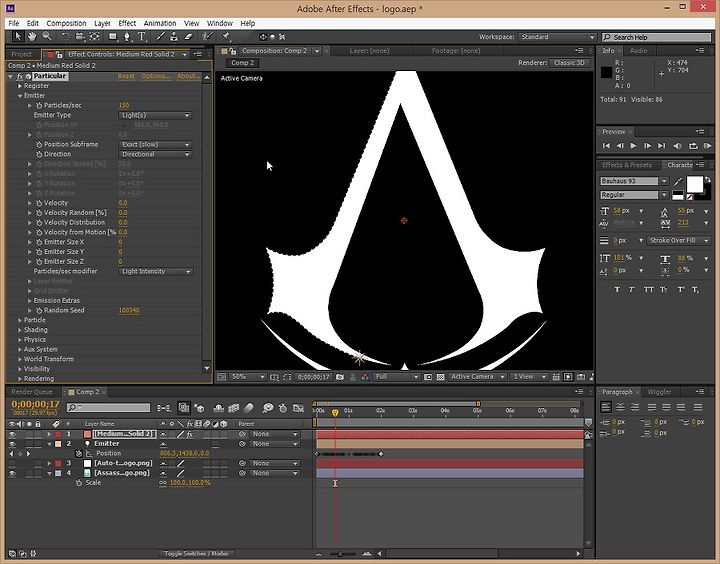The height and width of the screenshot is (564, 720).
Task: Select the Puppet Pin tool
Action: click(x=225, y=36)
